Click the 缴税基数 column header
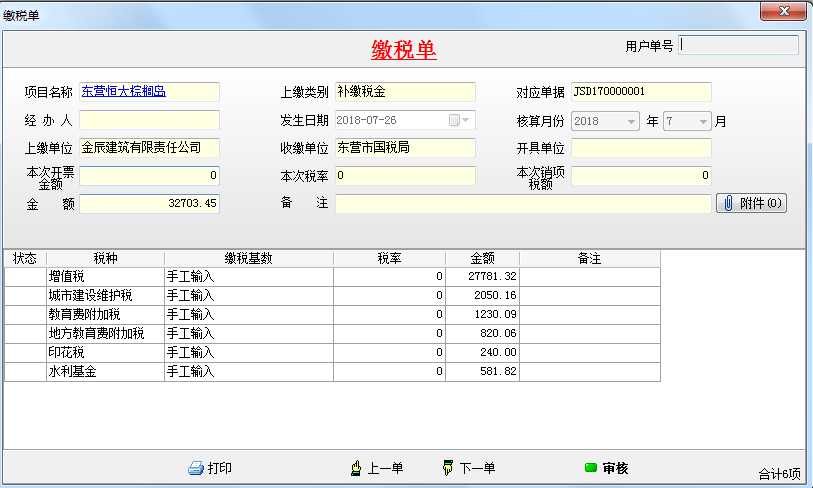The height and width of the screenshot is (488, 813). [248, 258]
